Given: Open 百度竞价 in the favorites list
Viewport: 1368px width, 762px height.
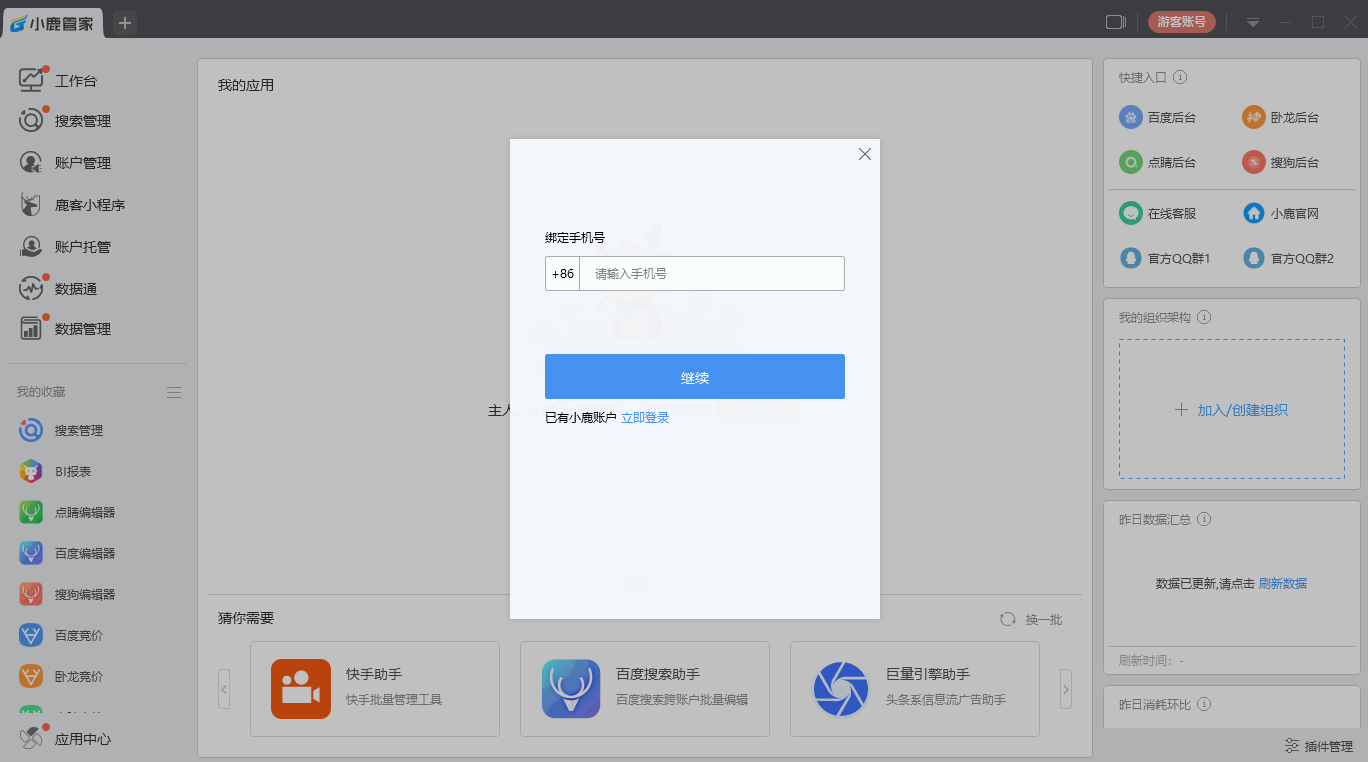Looking at the screenshot, I should click(x=62, y=635).
